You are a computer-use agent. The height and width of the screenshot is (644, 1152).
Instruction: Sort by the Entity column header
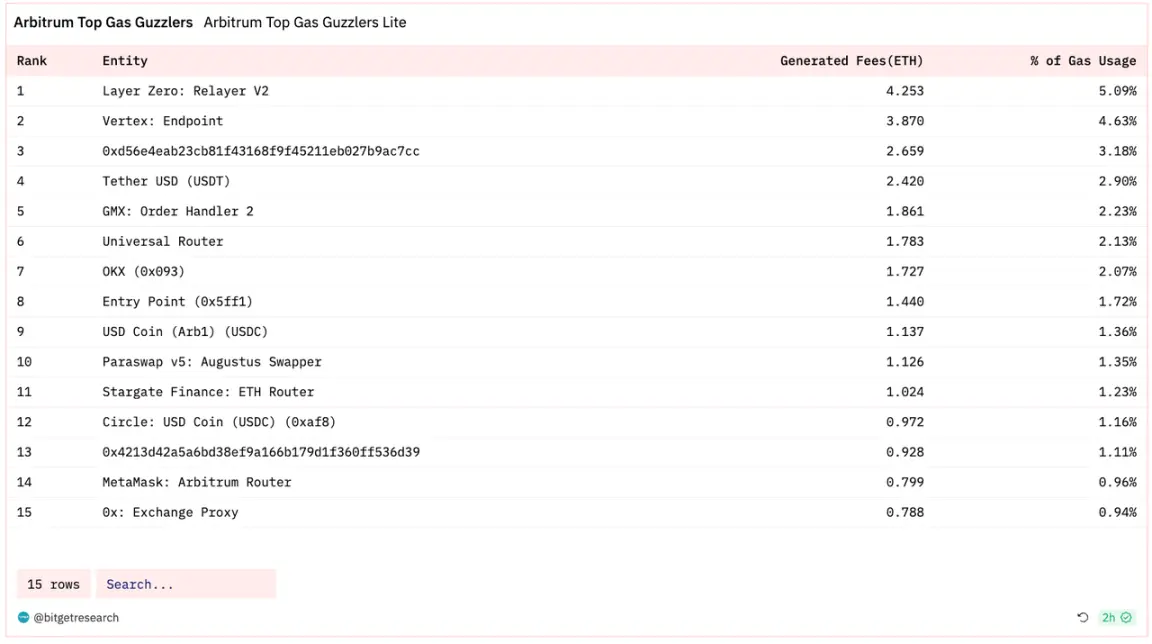pyautogui.click(x=125, y=61)
